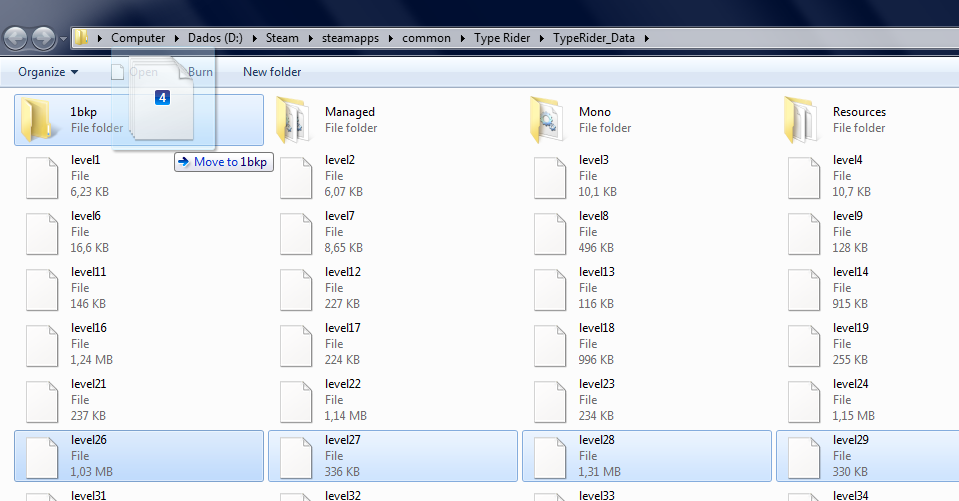Click the 1,24 MB size of level16

[92, 360]
